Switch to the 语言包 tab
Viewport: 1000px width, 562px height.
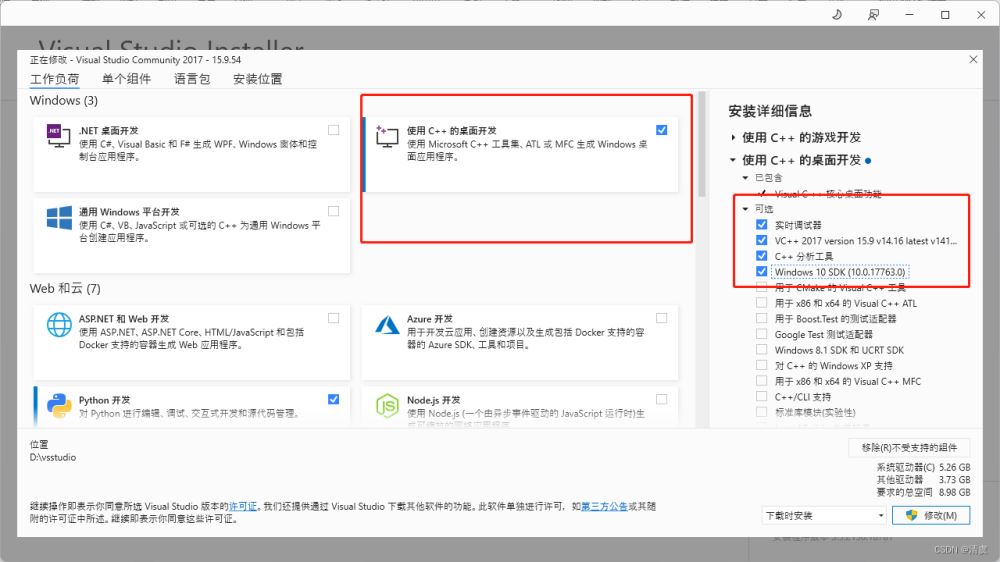[x=192, y=79]
